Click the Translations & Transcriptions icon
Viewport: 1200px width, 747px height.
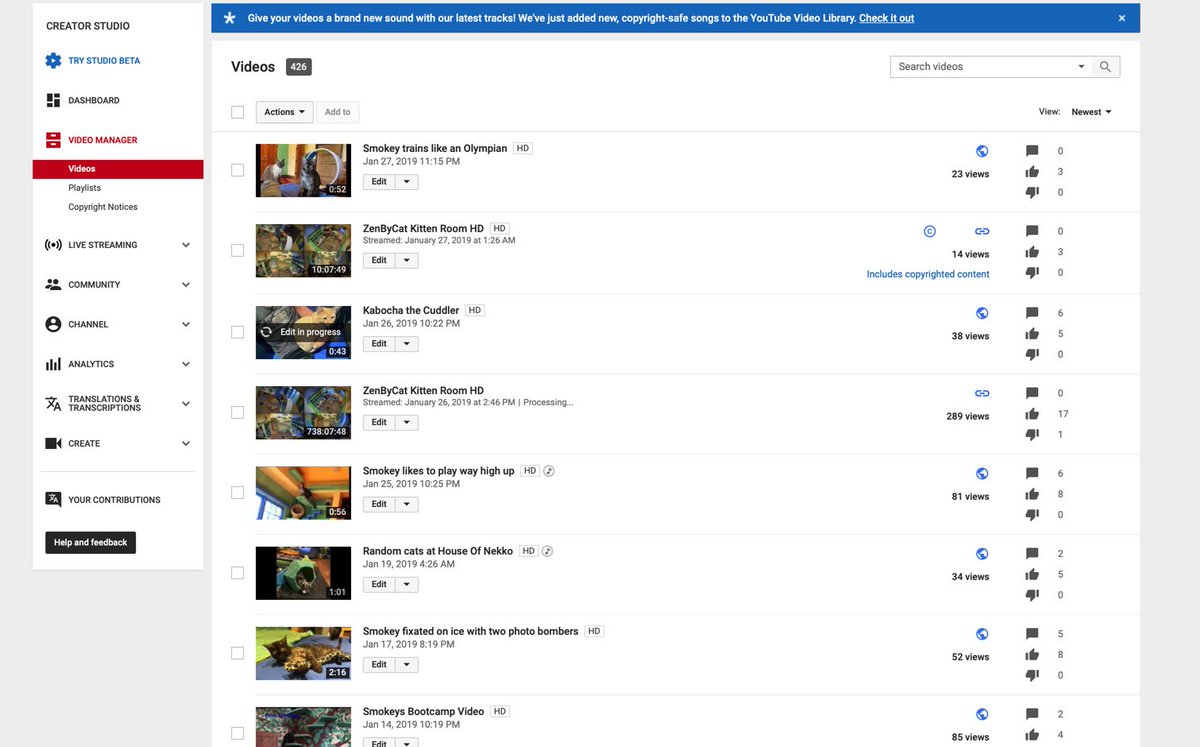(x=53, y=404)
